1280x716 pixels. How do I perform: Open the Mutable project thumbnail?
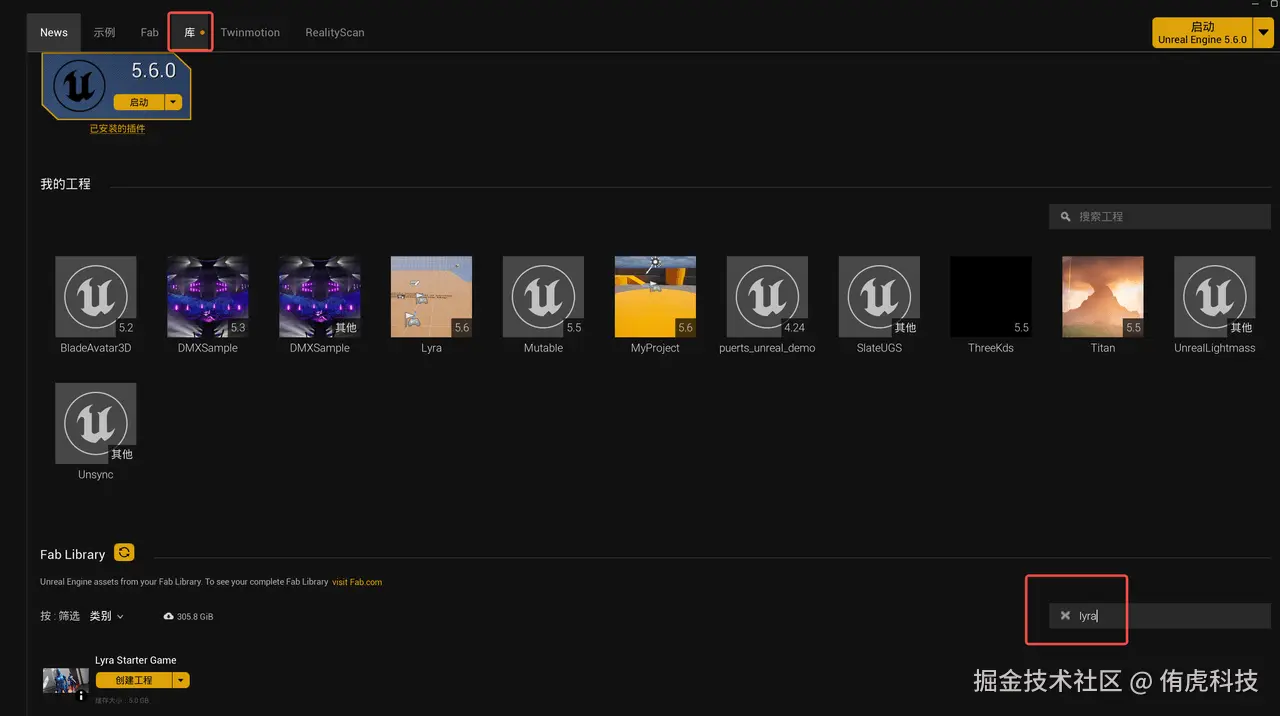coord(544,297)
